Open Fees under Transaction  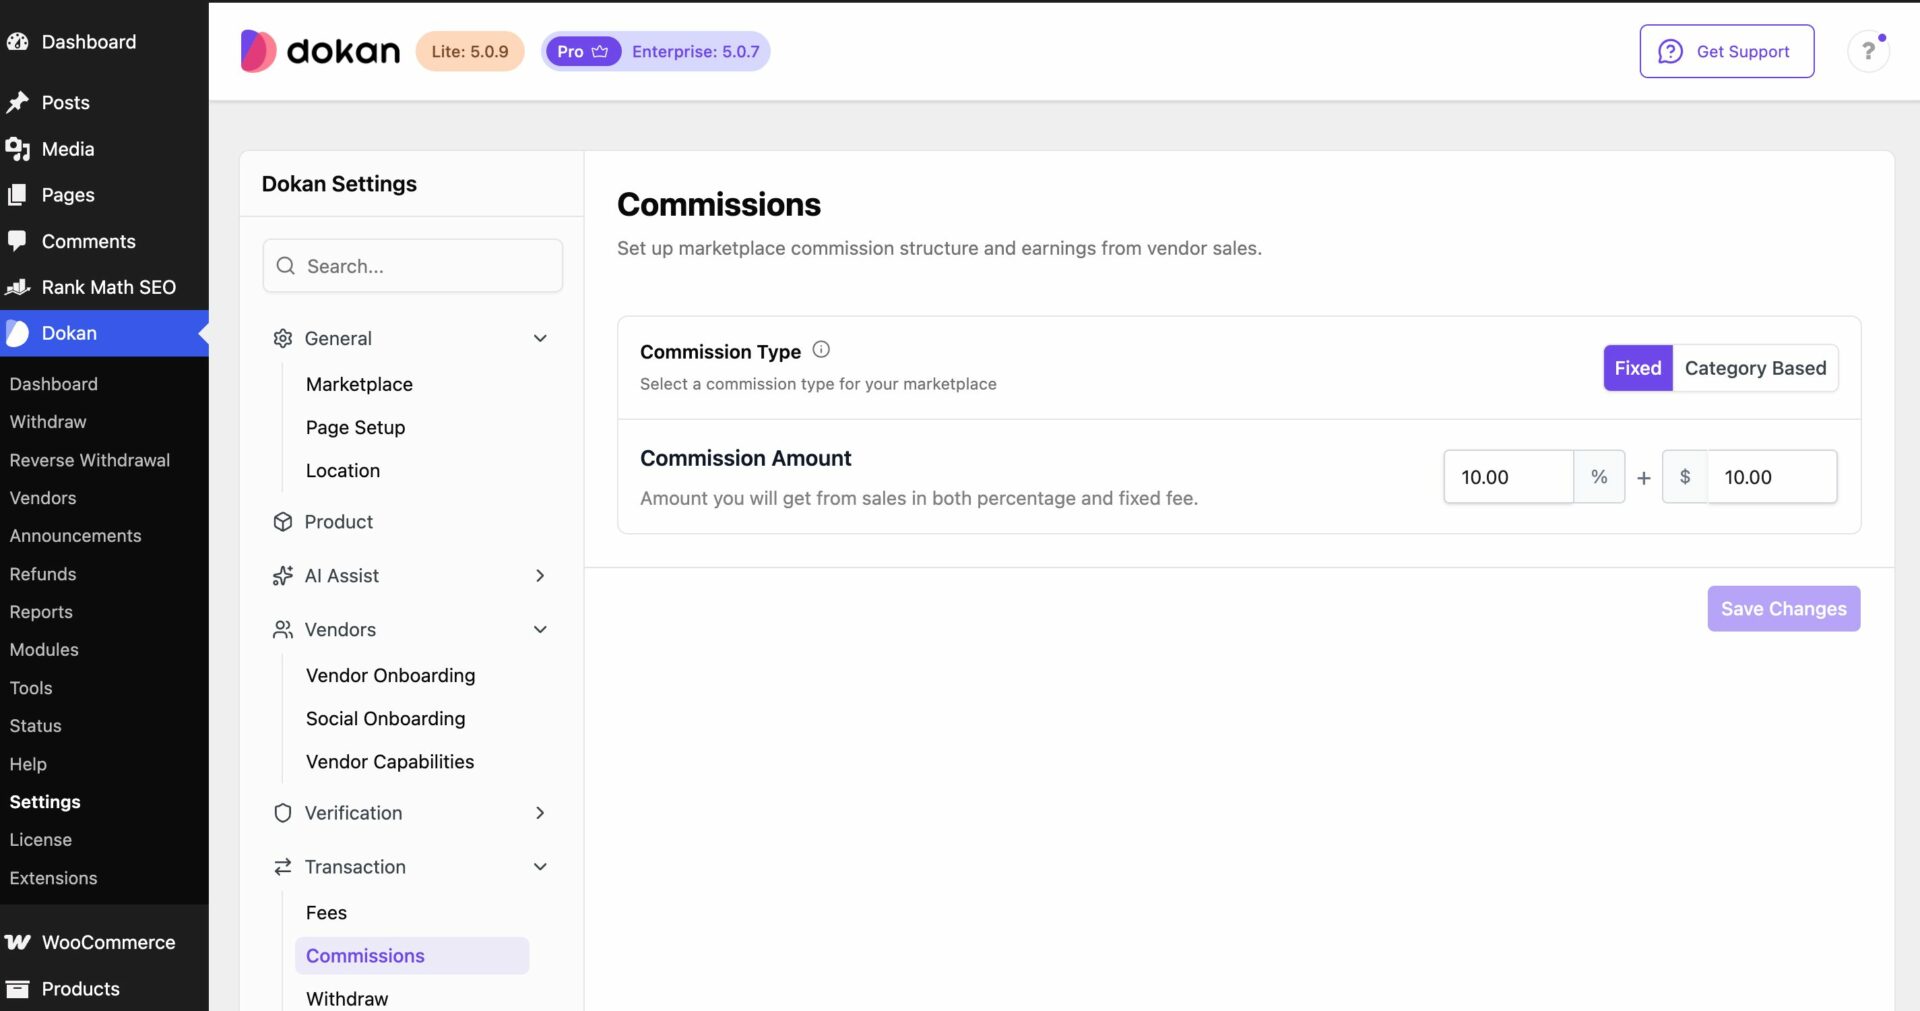pyautogui.click(x=326, y=912)
